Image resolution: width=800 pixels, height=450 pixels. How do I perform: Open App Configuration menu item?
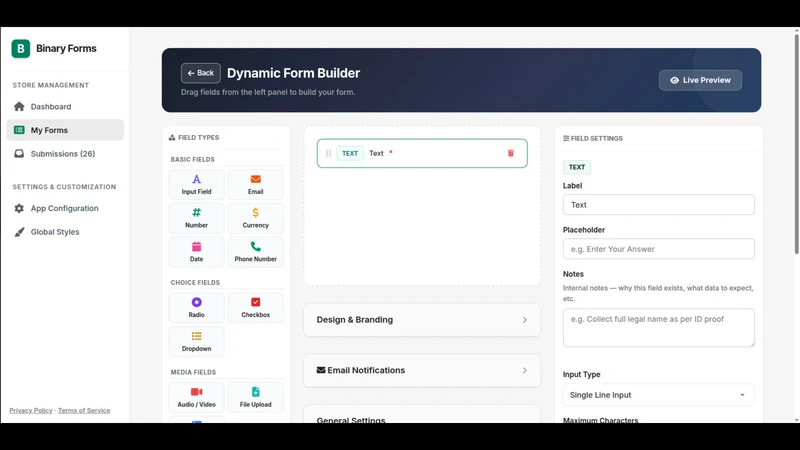coord(65,208)
